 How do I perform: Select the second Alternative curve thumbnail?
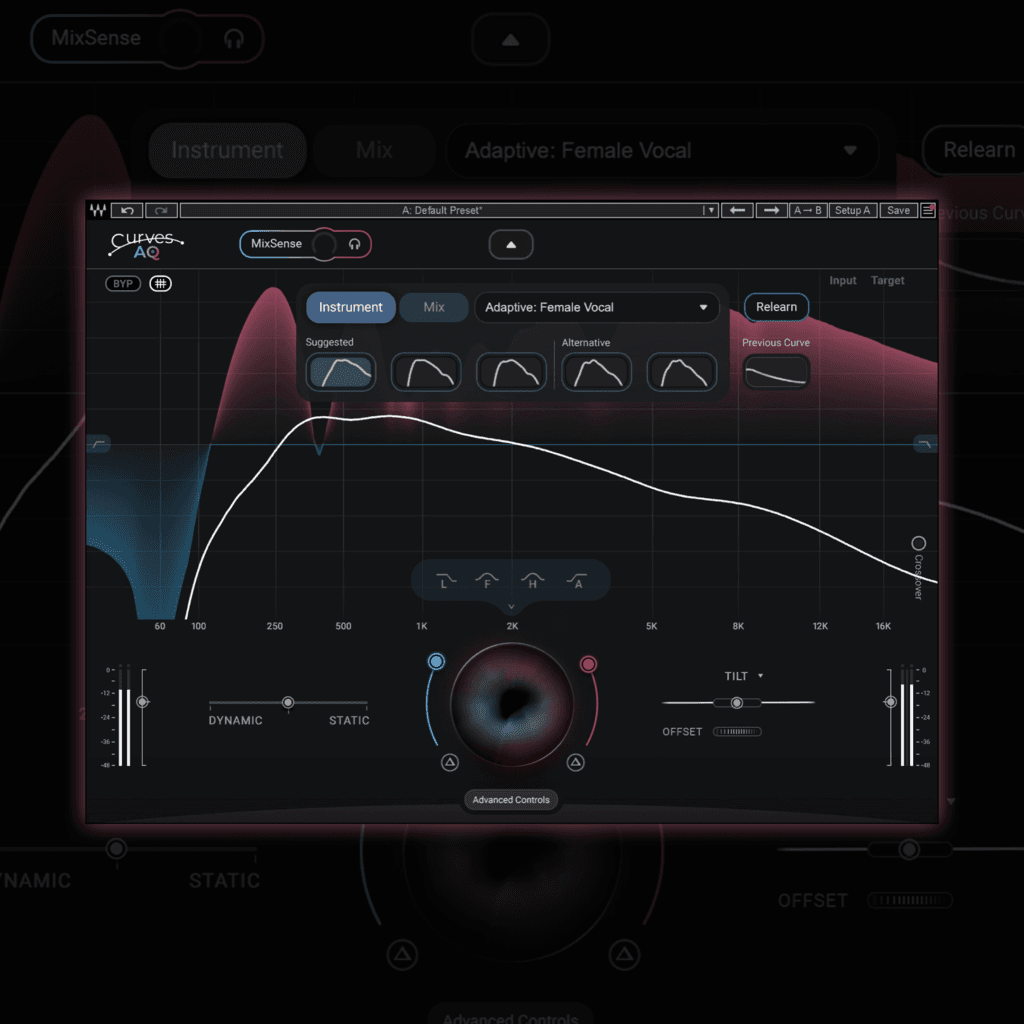(682, 372)
